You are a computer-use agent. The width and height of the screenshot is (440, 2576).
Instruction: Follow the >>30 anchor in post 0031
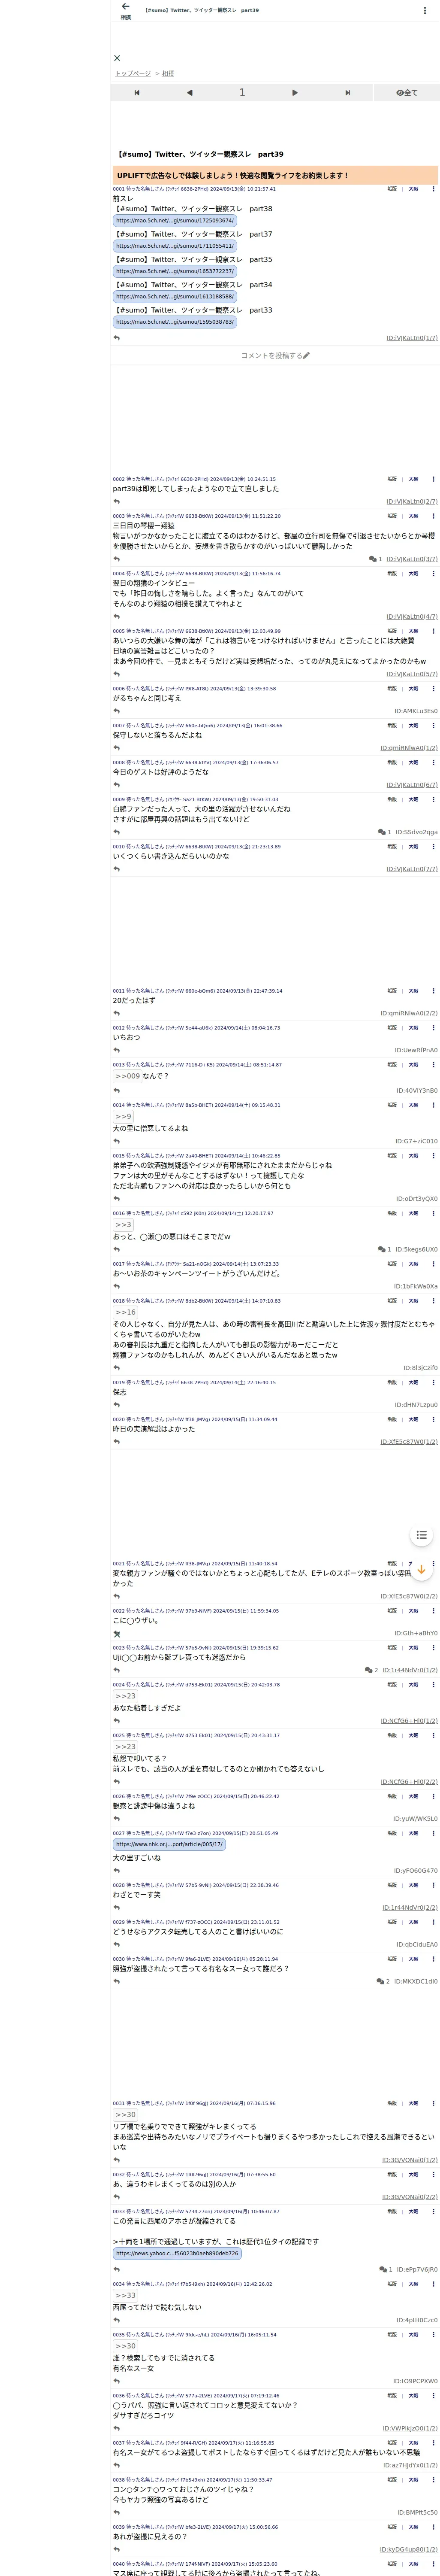pos(125,2115)
